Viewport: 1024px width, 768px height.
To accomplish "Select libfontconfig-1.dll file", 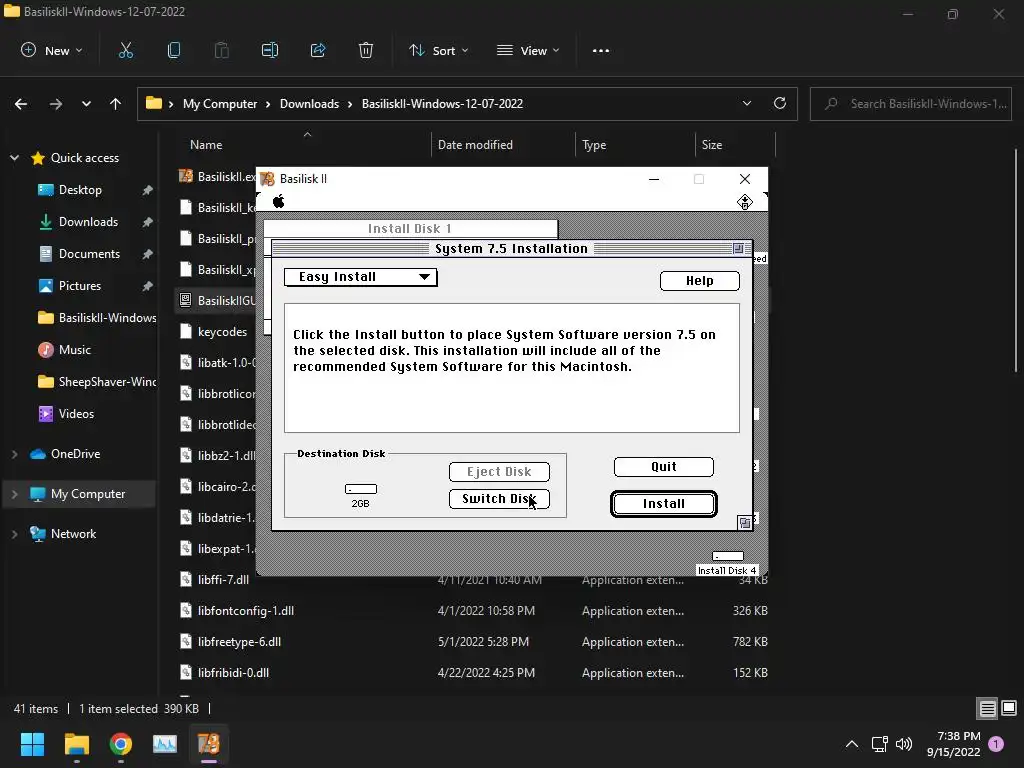I will tap(246, 611).
